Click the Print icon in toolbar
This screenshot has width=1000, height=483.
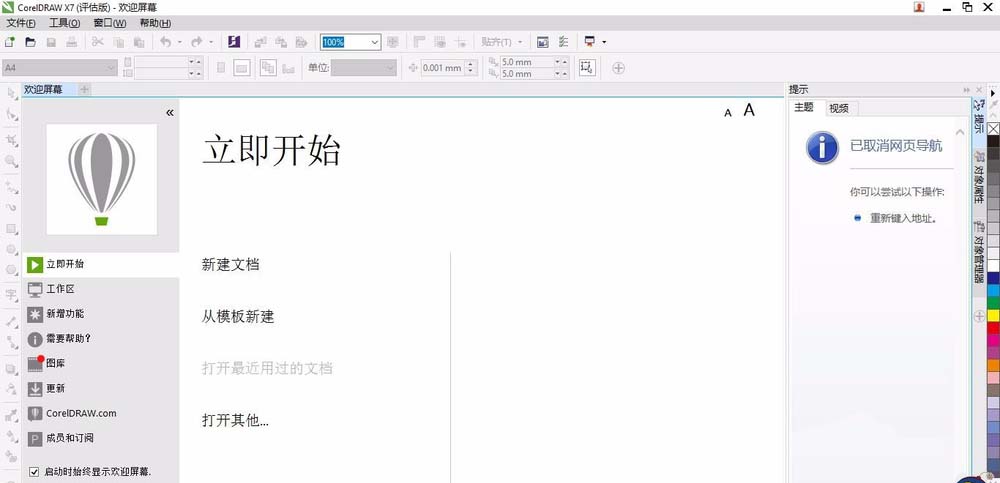(71, 42)
